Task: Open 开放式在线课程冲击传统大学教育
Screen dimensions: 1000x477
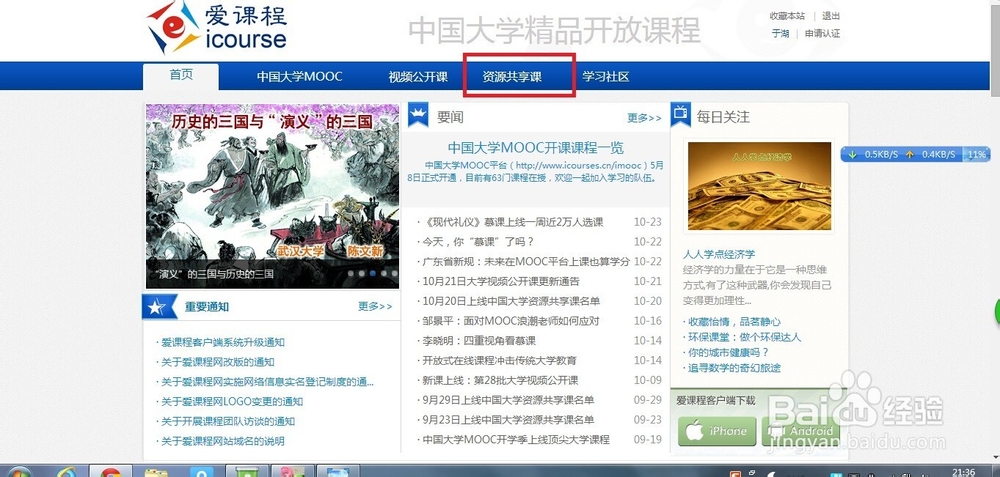Action: tap(499, 360)
